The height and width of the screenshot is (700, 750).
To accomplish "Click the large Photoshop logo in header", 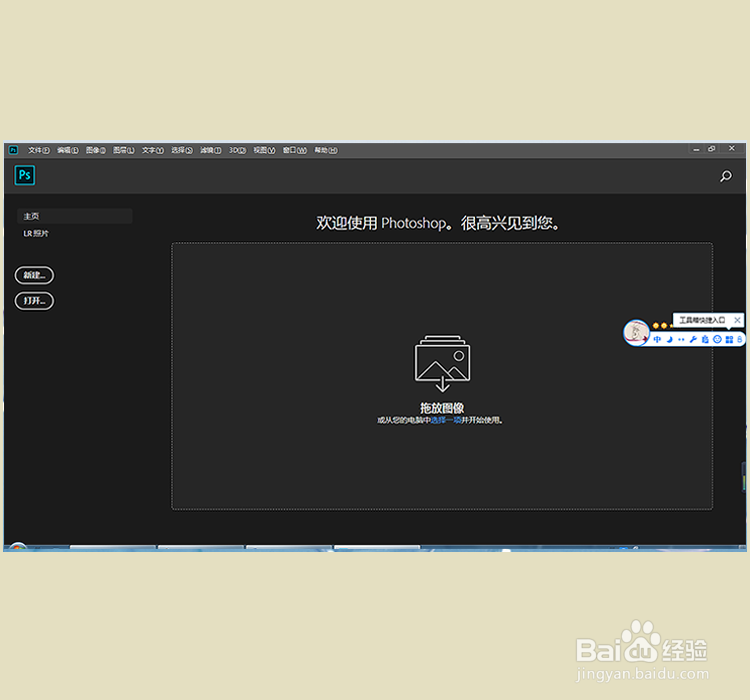I will coord(25,175).
